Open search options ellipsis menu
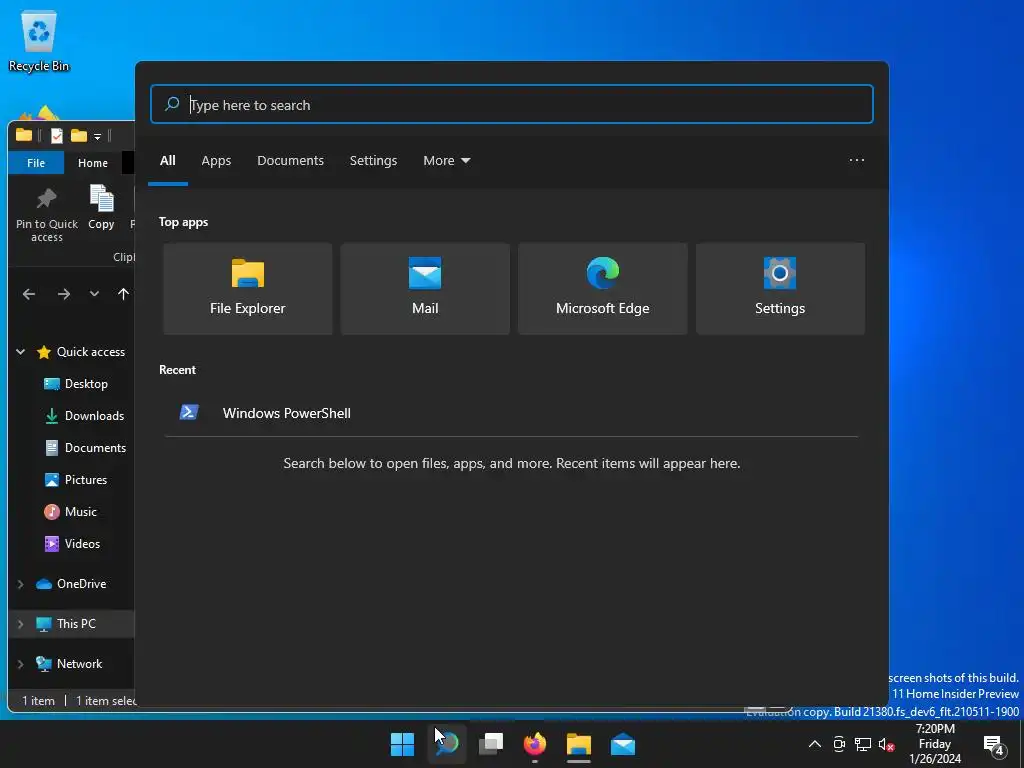This screenshot has height=768, width=1024. click(856, 160)
